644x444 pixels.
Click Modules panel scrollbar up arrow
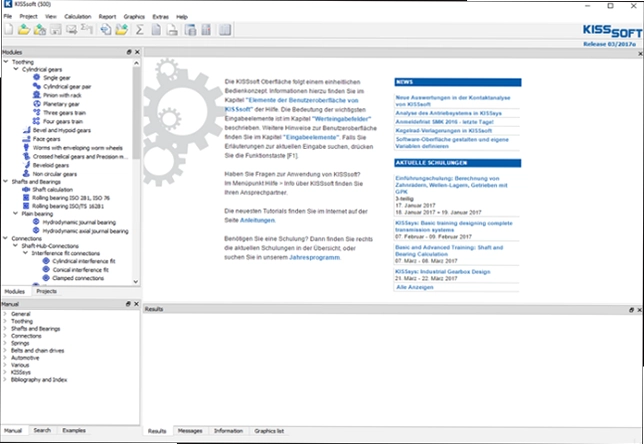point(136,63)
